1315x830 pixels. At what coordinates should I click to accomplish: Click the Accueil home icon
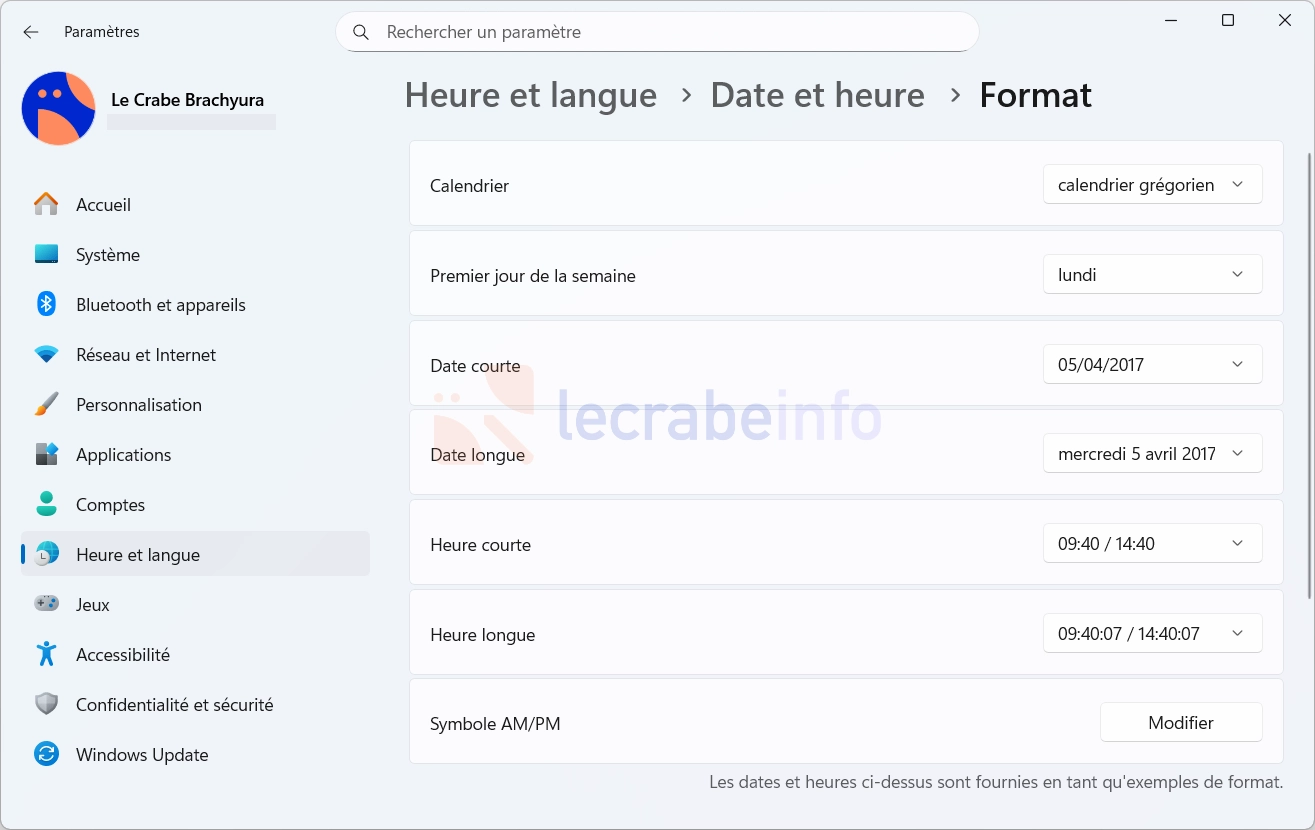(x=46, y=204)
